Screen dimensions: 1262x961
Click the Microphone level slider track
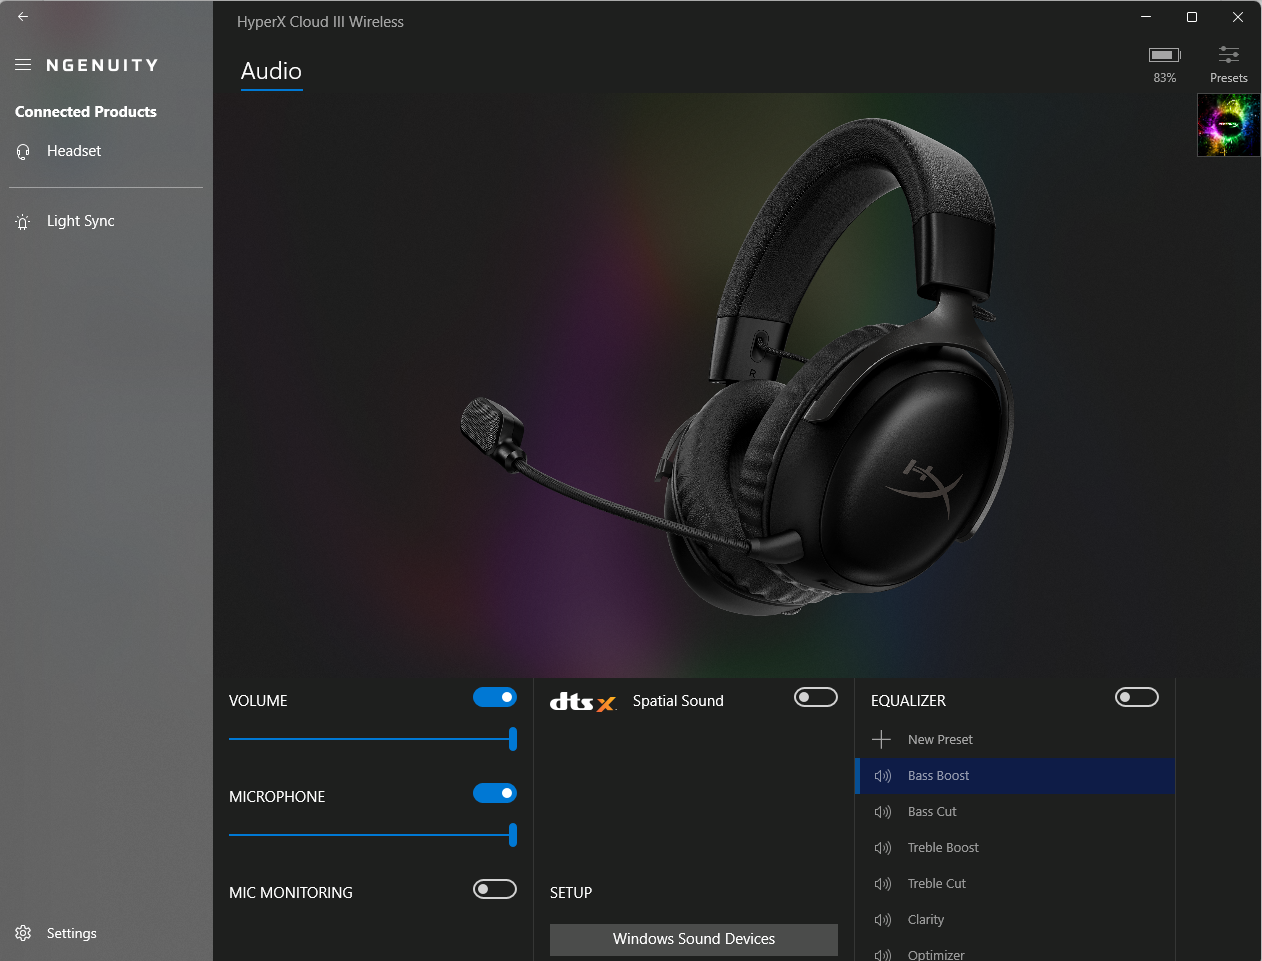373,835
